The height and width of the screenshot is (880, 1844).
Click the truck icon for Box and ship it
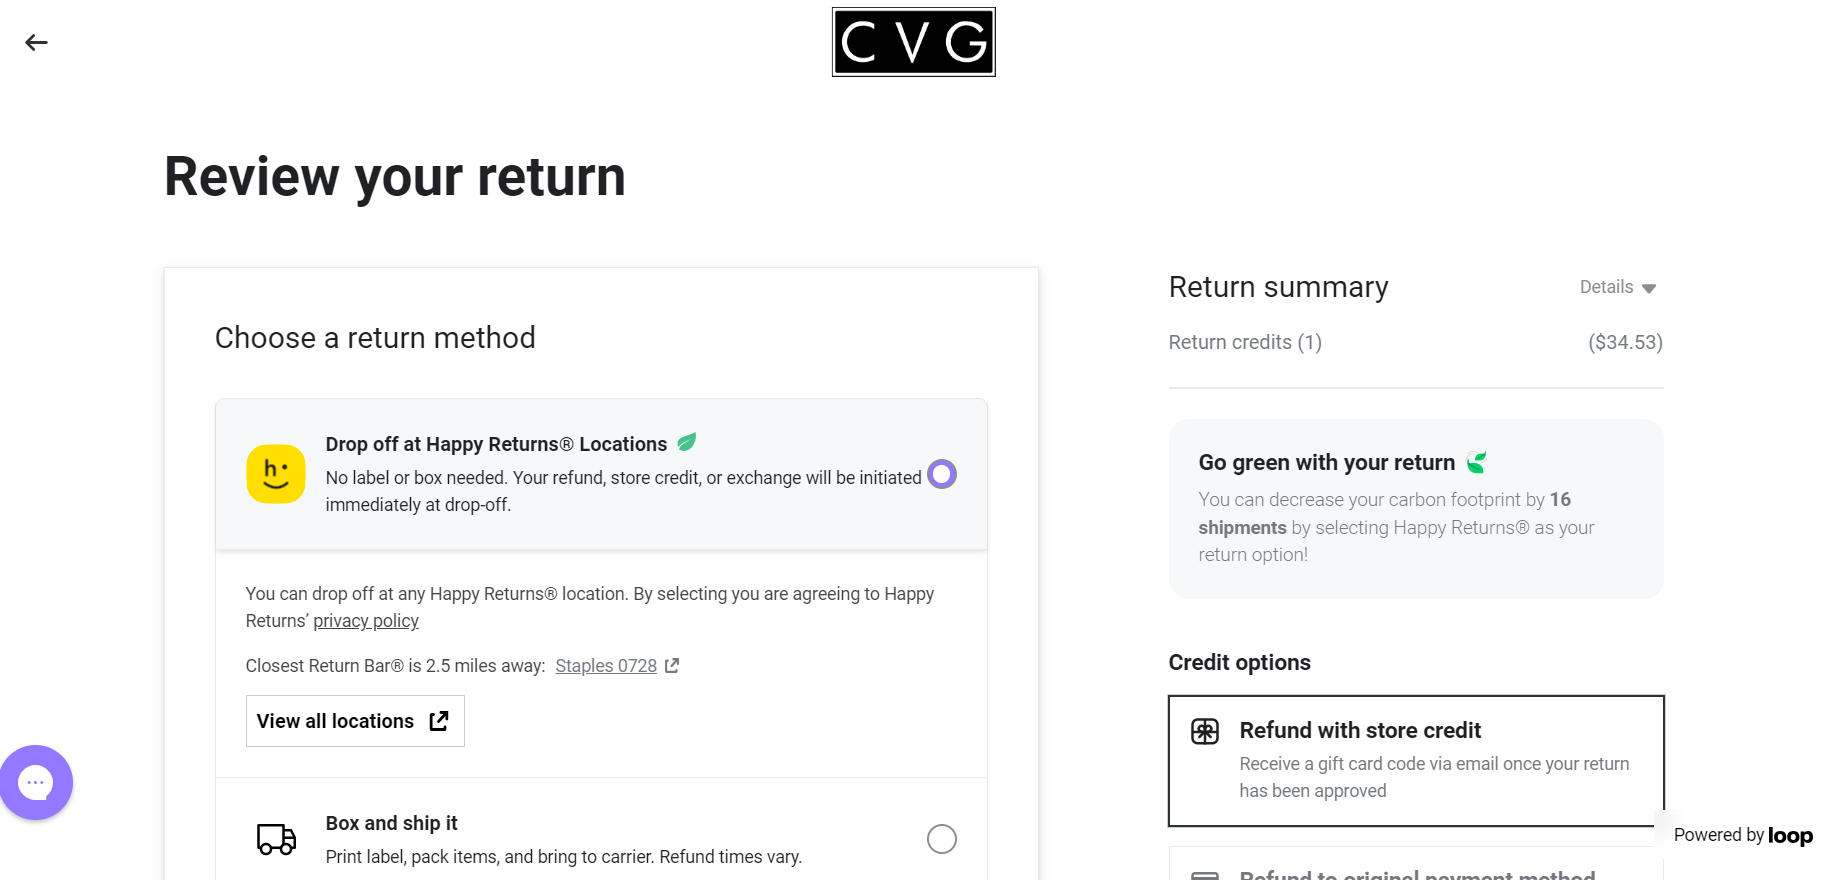pos(276,839)
